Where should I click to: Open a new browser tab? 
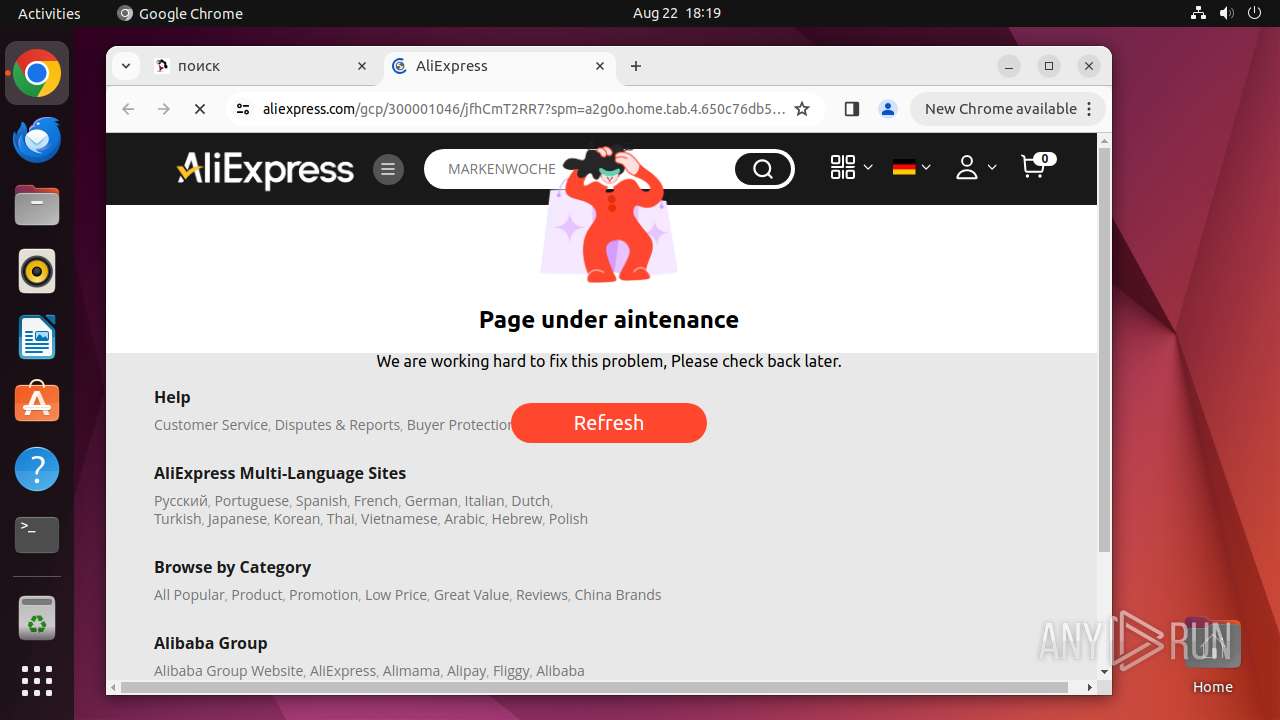pyautogui.click(x=636, y=66)
